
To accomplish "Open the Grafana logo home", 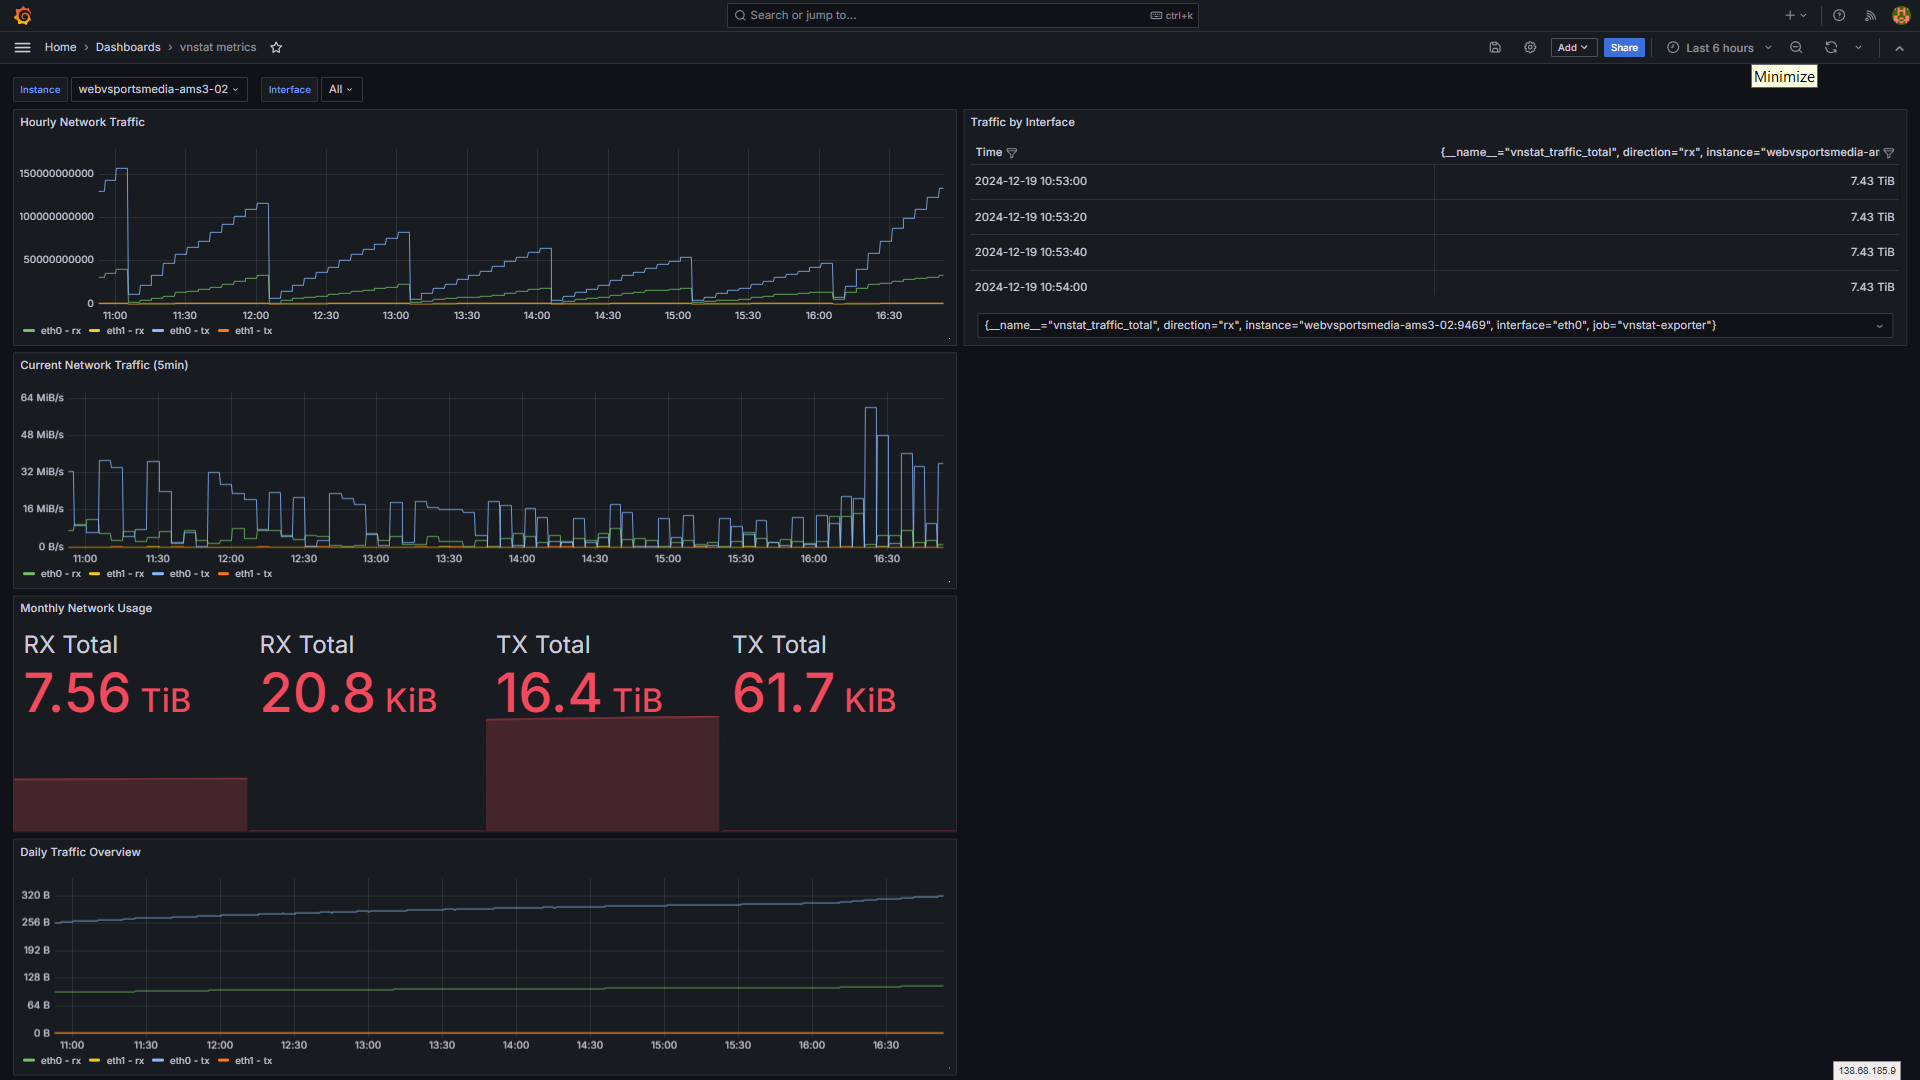I will [23, 15].
